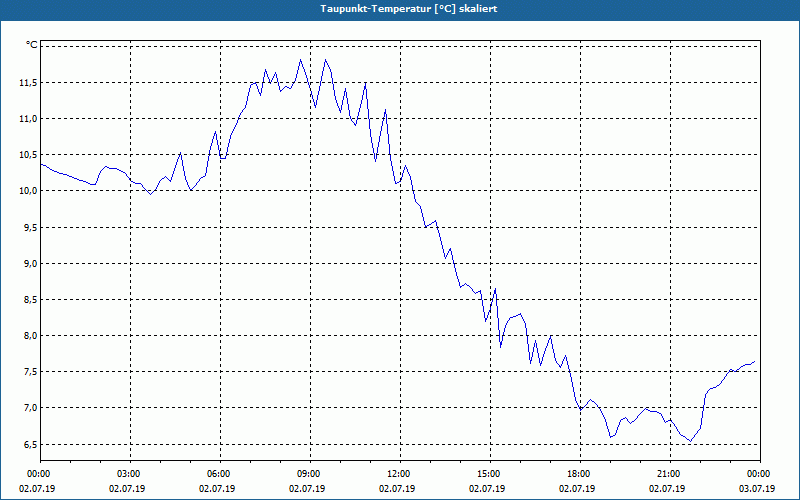800x500 pixels.
Task: Click the "02.07.19" date under "12:00"
Action: (397, 488)
